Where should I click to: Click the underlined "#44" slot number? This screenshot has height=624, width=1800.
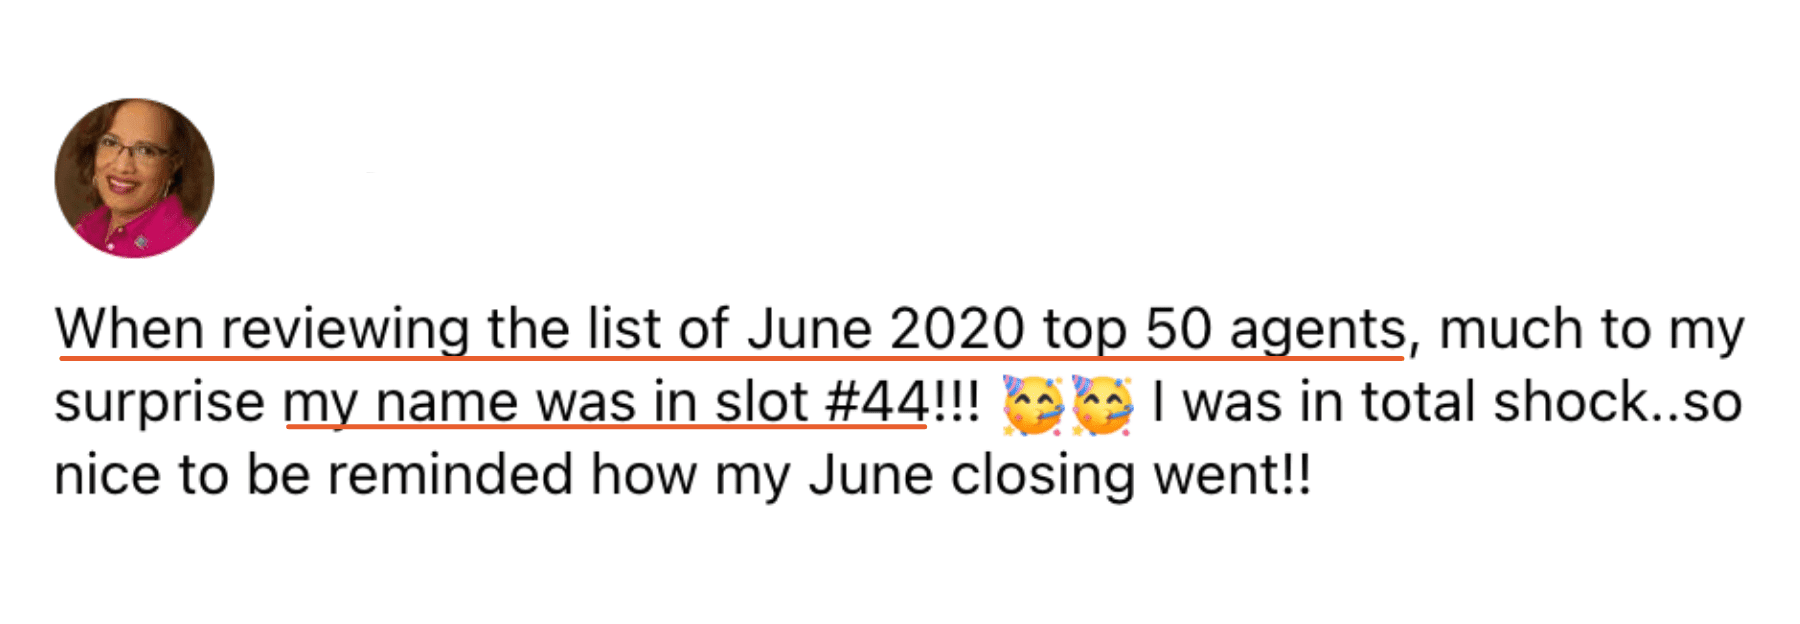tap(876, 402)
